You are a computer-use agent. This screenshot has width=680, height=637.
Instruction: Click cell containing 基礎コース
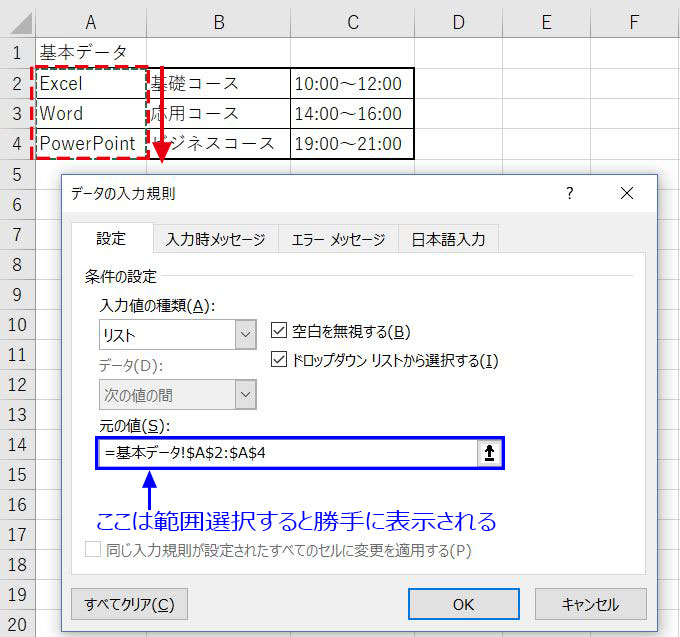point(219,83)
